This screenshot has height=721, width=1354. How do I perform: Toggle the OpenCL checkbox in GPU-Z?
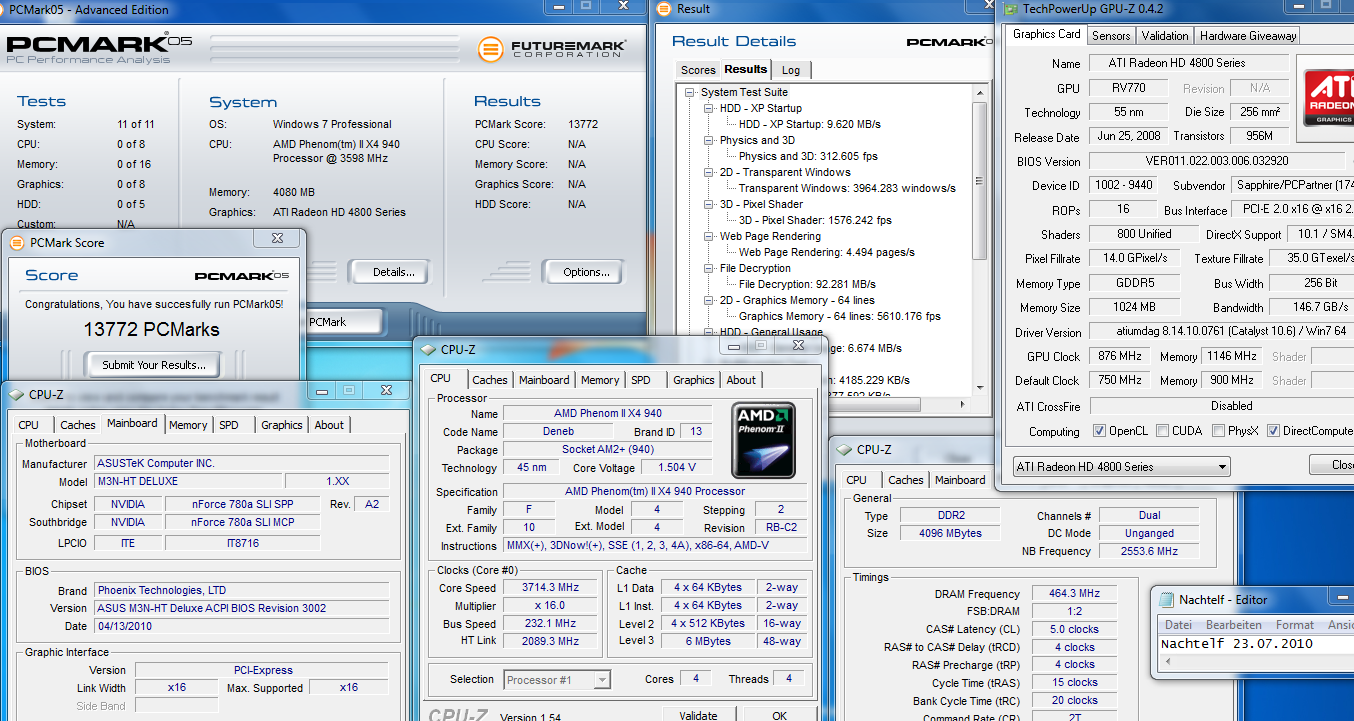[1100, 431]
